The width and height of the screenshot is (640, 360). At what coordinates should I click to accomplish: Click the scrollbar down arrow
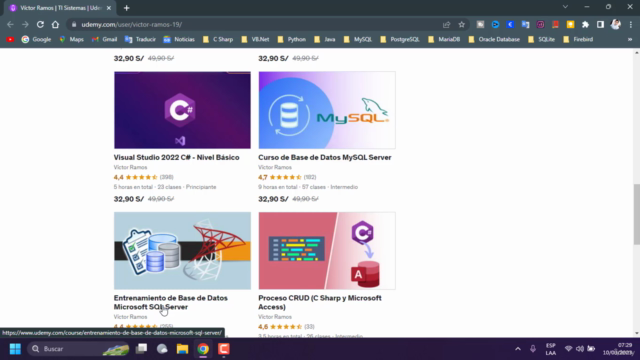coord(636,333)
